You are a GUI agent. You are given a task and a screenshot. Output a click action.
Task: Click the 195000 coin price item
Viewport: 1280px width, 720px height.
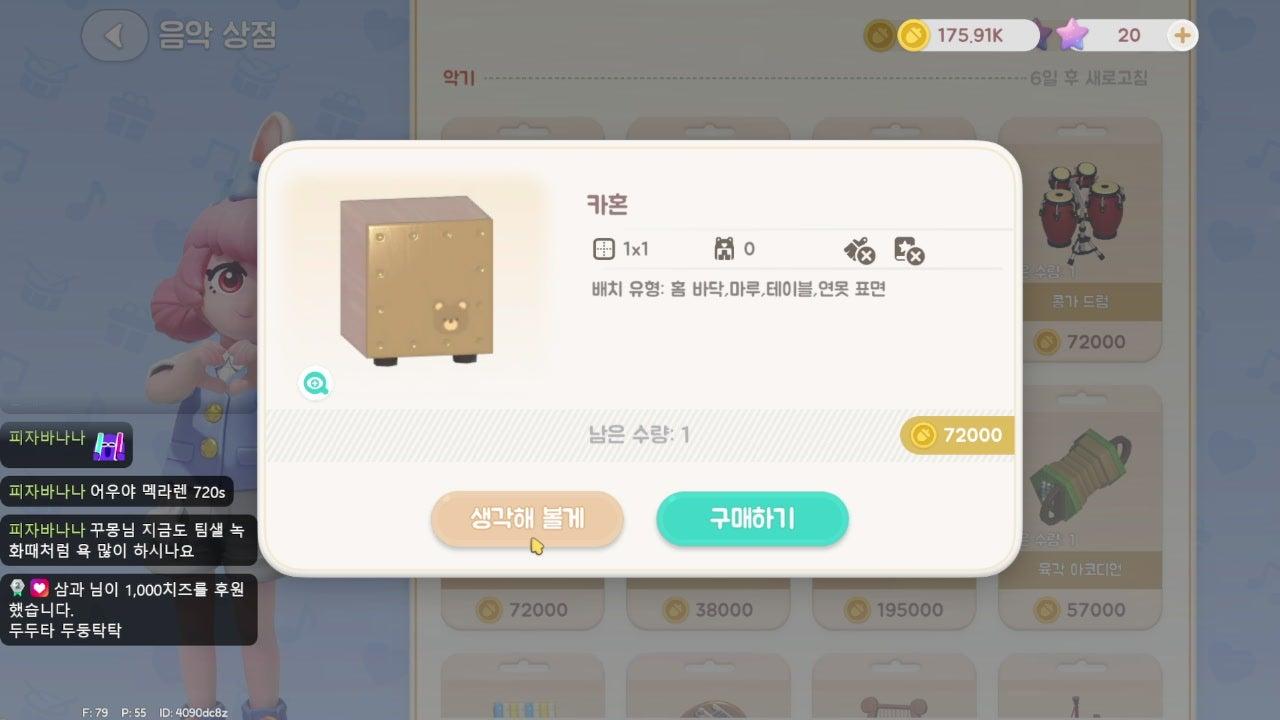893,609
